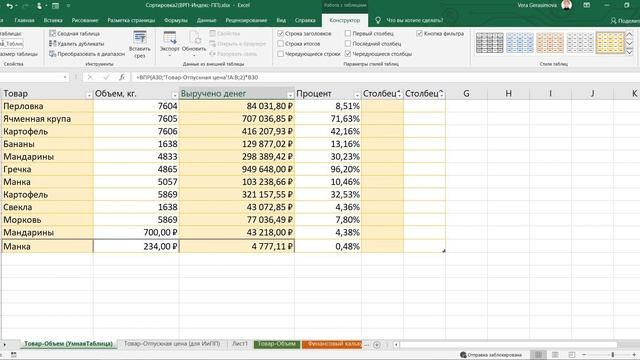This screenshot has width=640, height=360.
Task: Click inside the formula bar text
Action: click(x=198, y=77)
